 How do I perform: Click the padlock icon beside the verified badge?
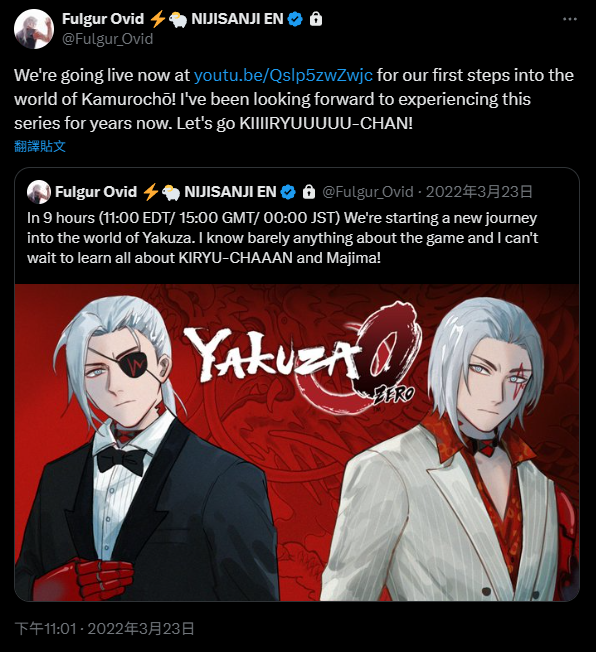tap(316, 19)
